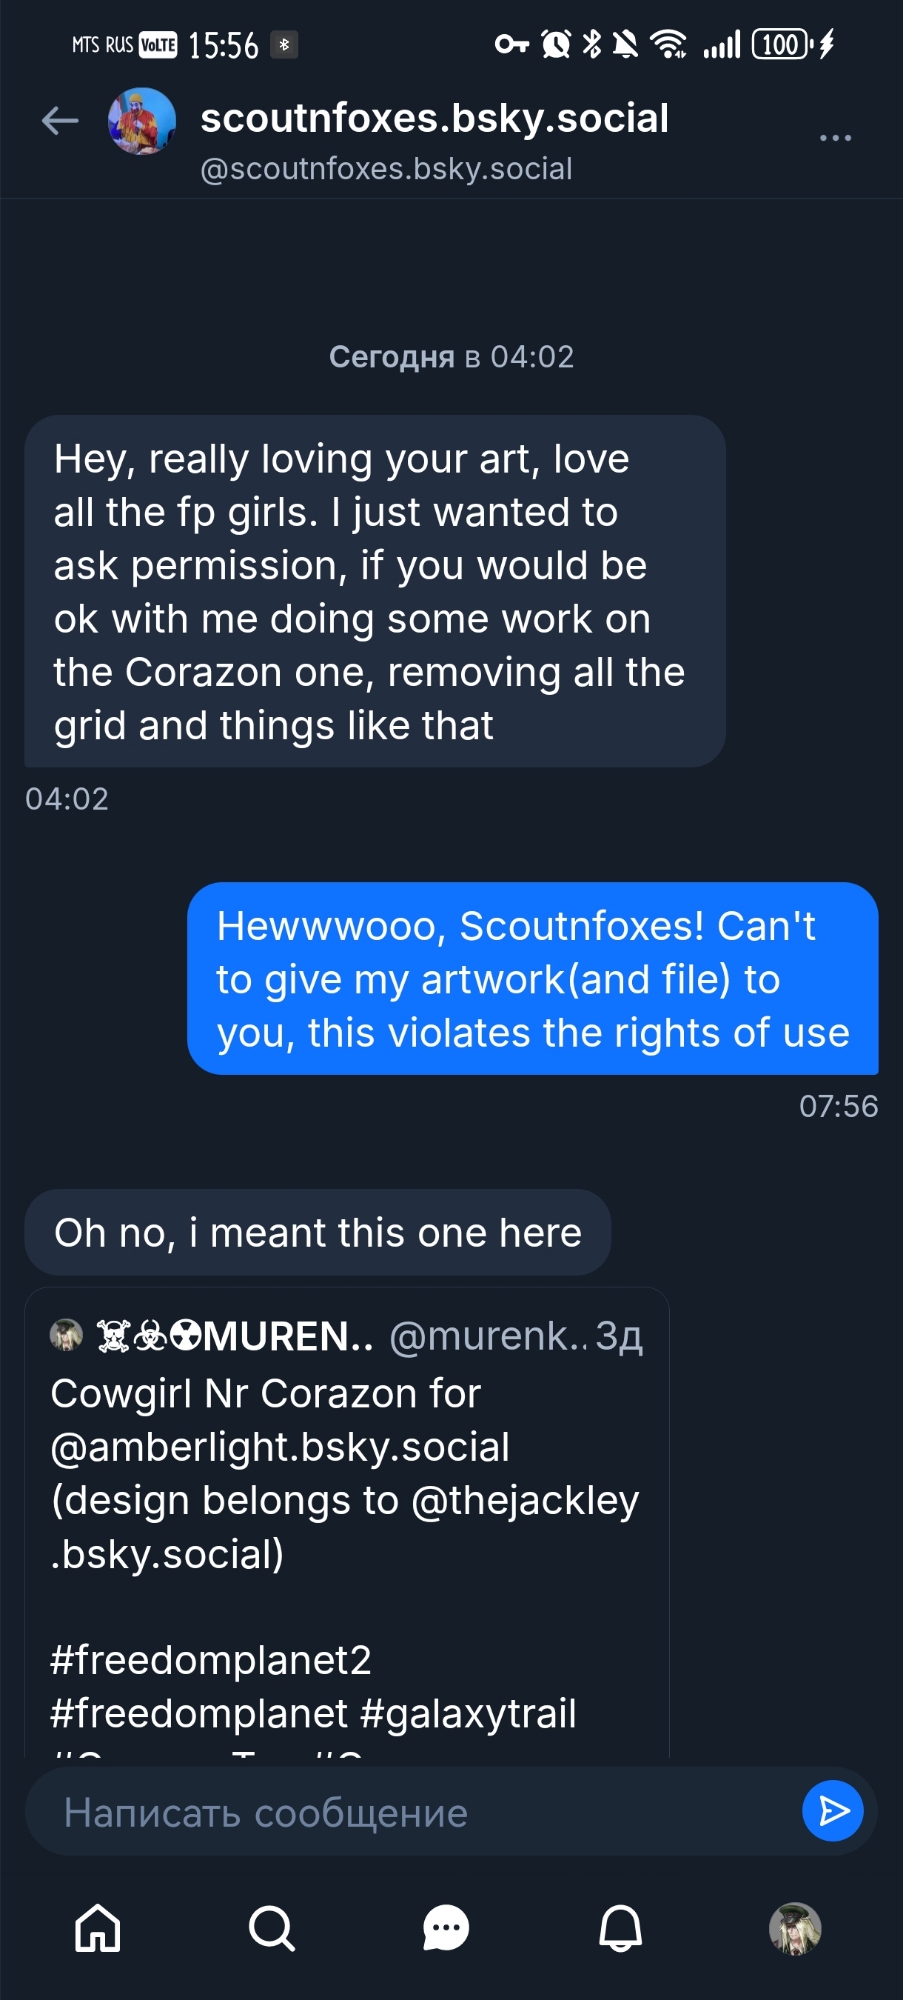Tap the "Oh no, i meant this one here" message
The image size is (903, 2000).
[317, 1233]
